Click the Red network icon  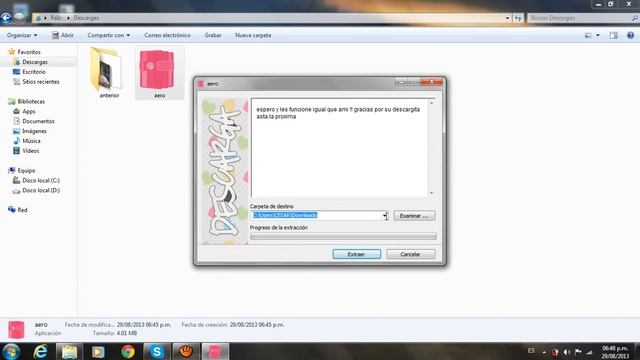[x=11, y=210]
